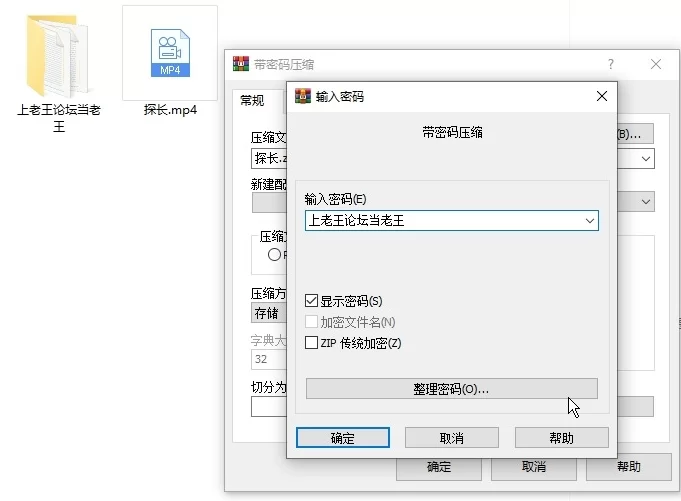Click 确定 in the background 带密码压缩 window
Screen dimensions: 681x501
tap(439, 467)
